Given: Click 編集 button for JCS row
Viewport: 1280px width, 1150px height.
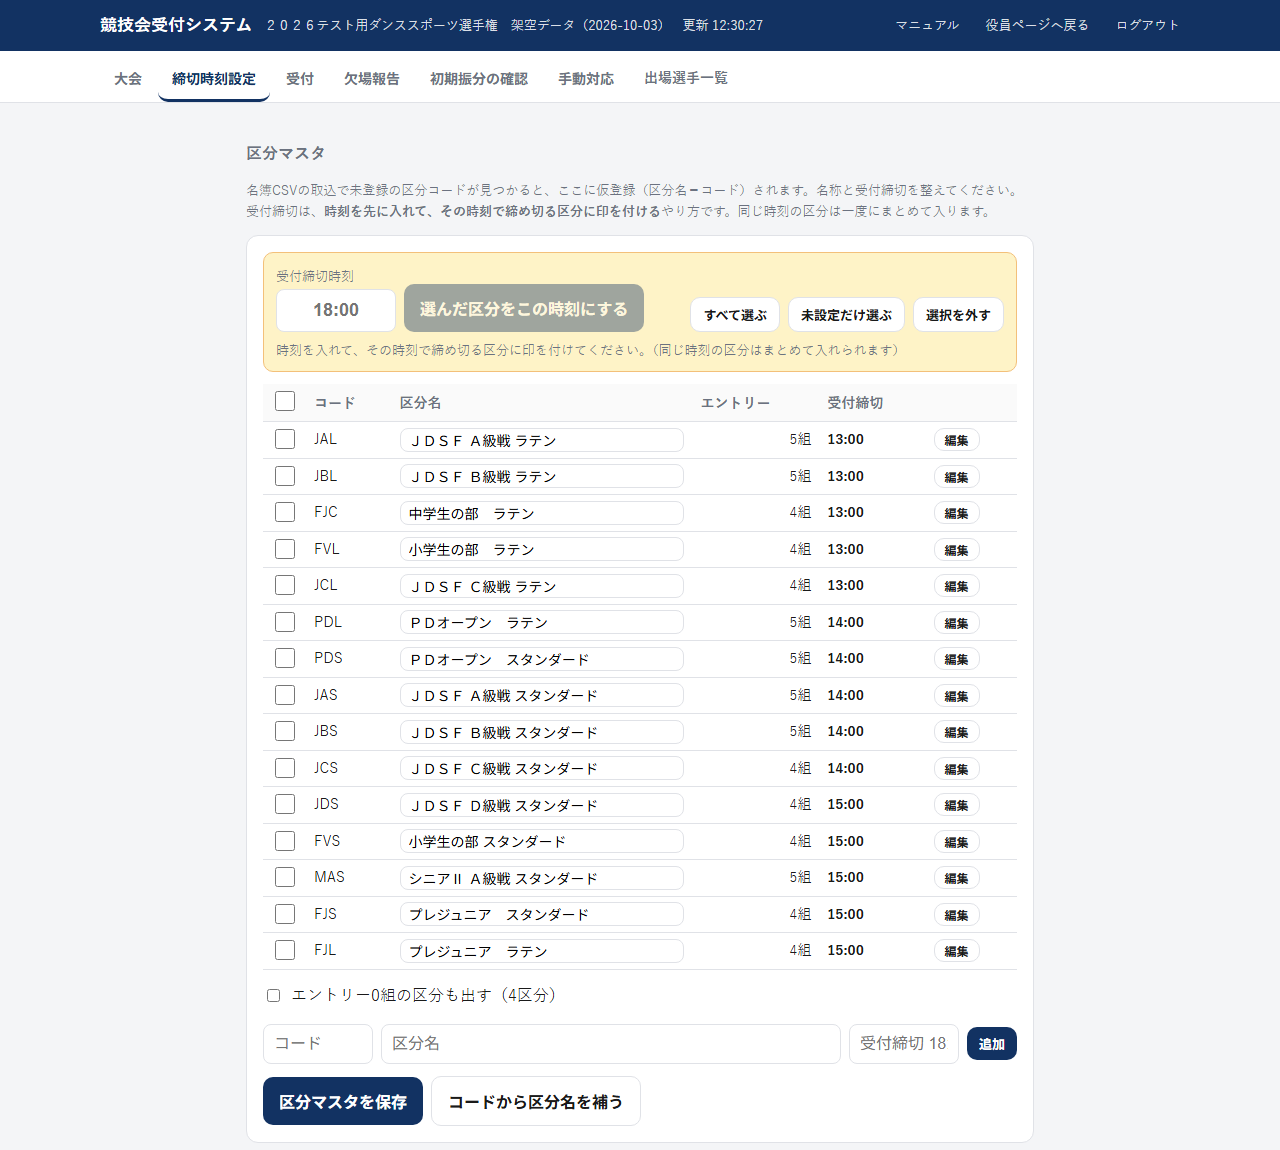Looking at the screenshot, I should tap(957, 769).
